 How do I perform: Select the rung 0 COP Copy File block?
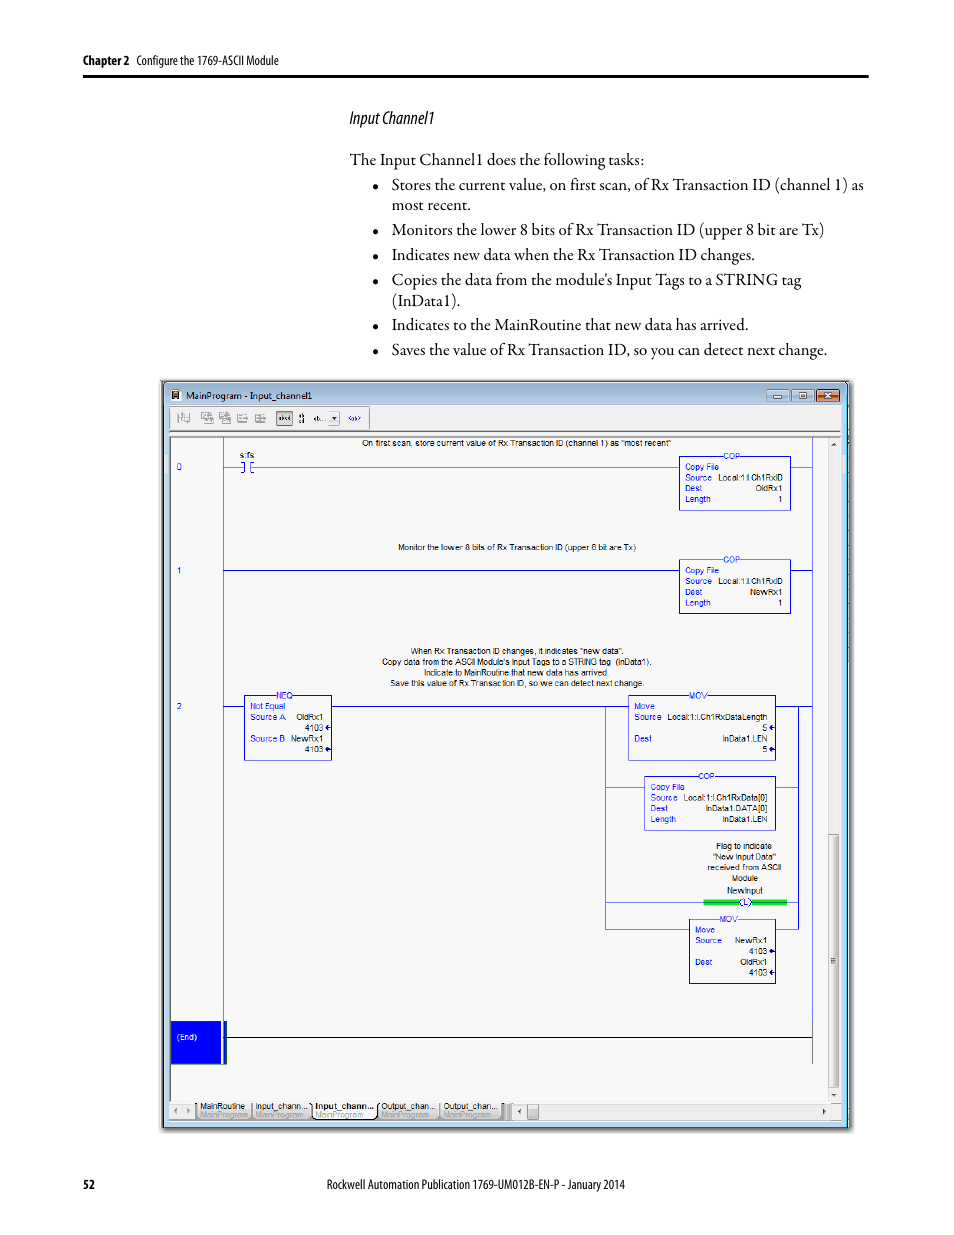[735, 483]
